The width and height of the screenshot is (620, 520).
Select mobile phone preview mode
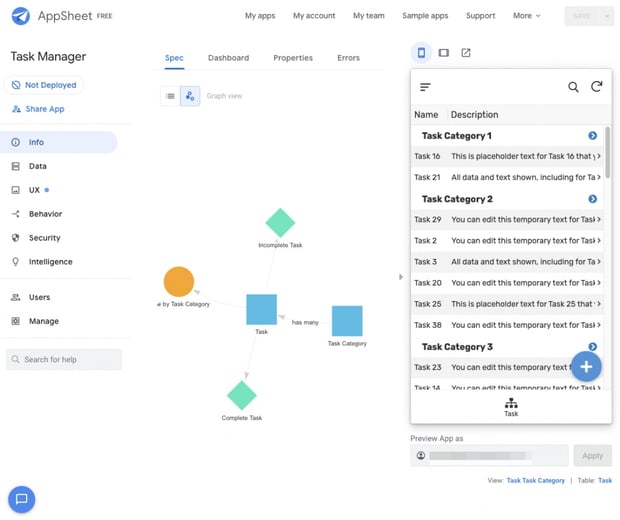(x=422, y=53)
